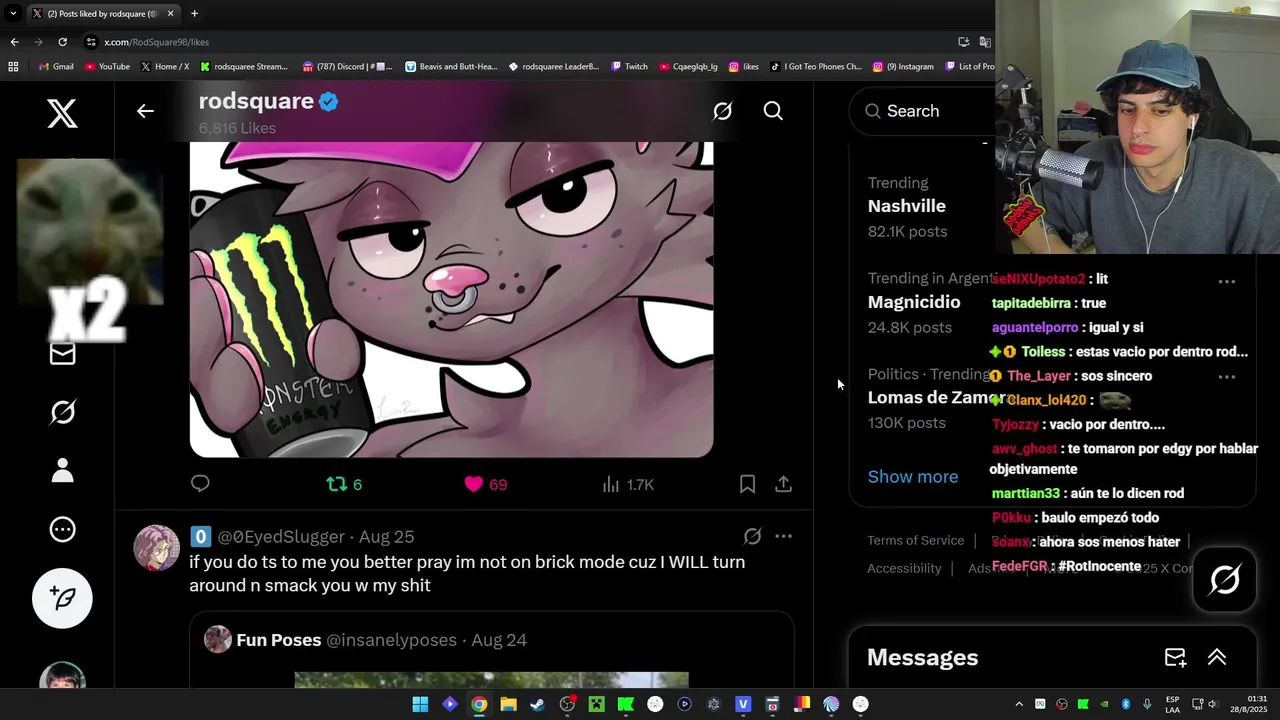Screen dimensions: 1280x720
Task: Go back in browser history
Action: pos(14,42)
